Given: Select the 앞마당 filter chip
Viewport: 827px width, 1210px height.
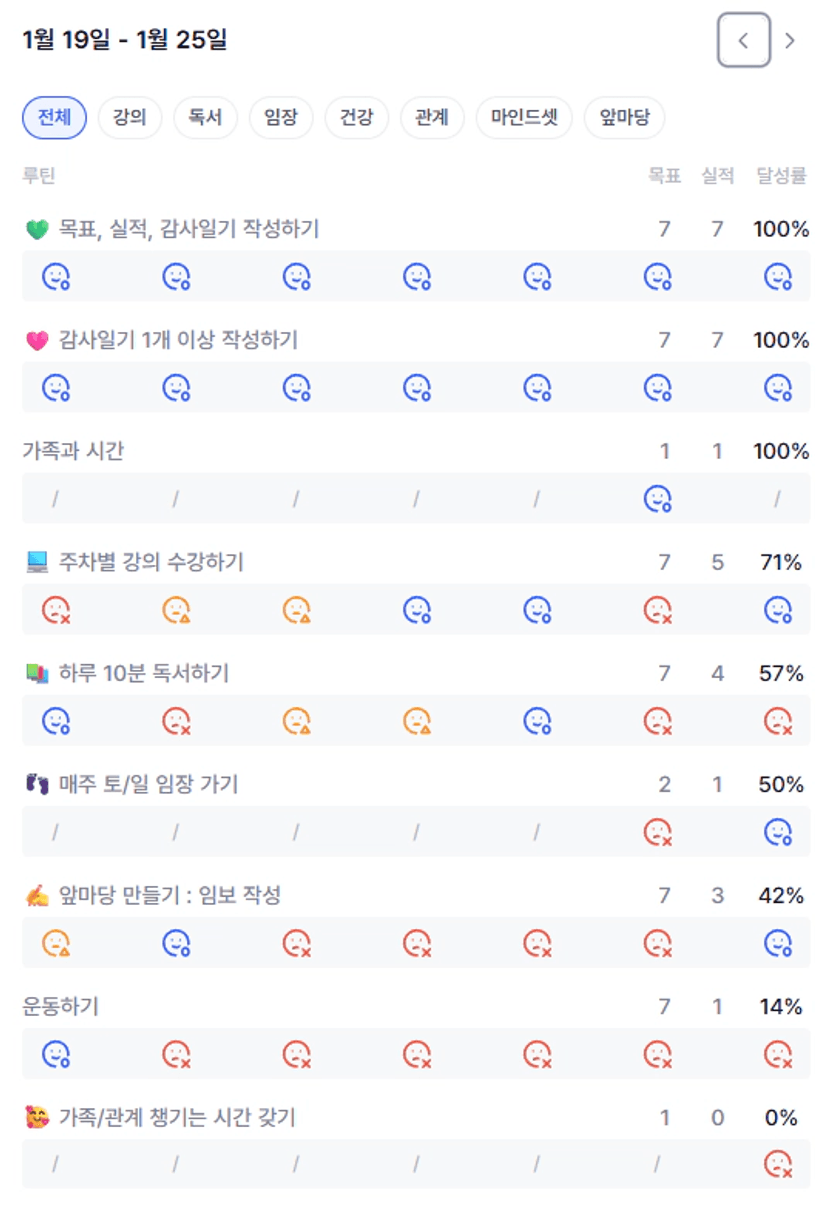Looking at the screenshot, I should coord(624,118).
